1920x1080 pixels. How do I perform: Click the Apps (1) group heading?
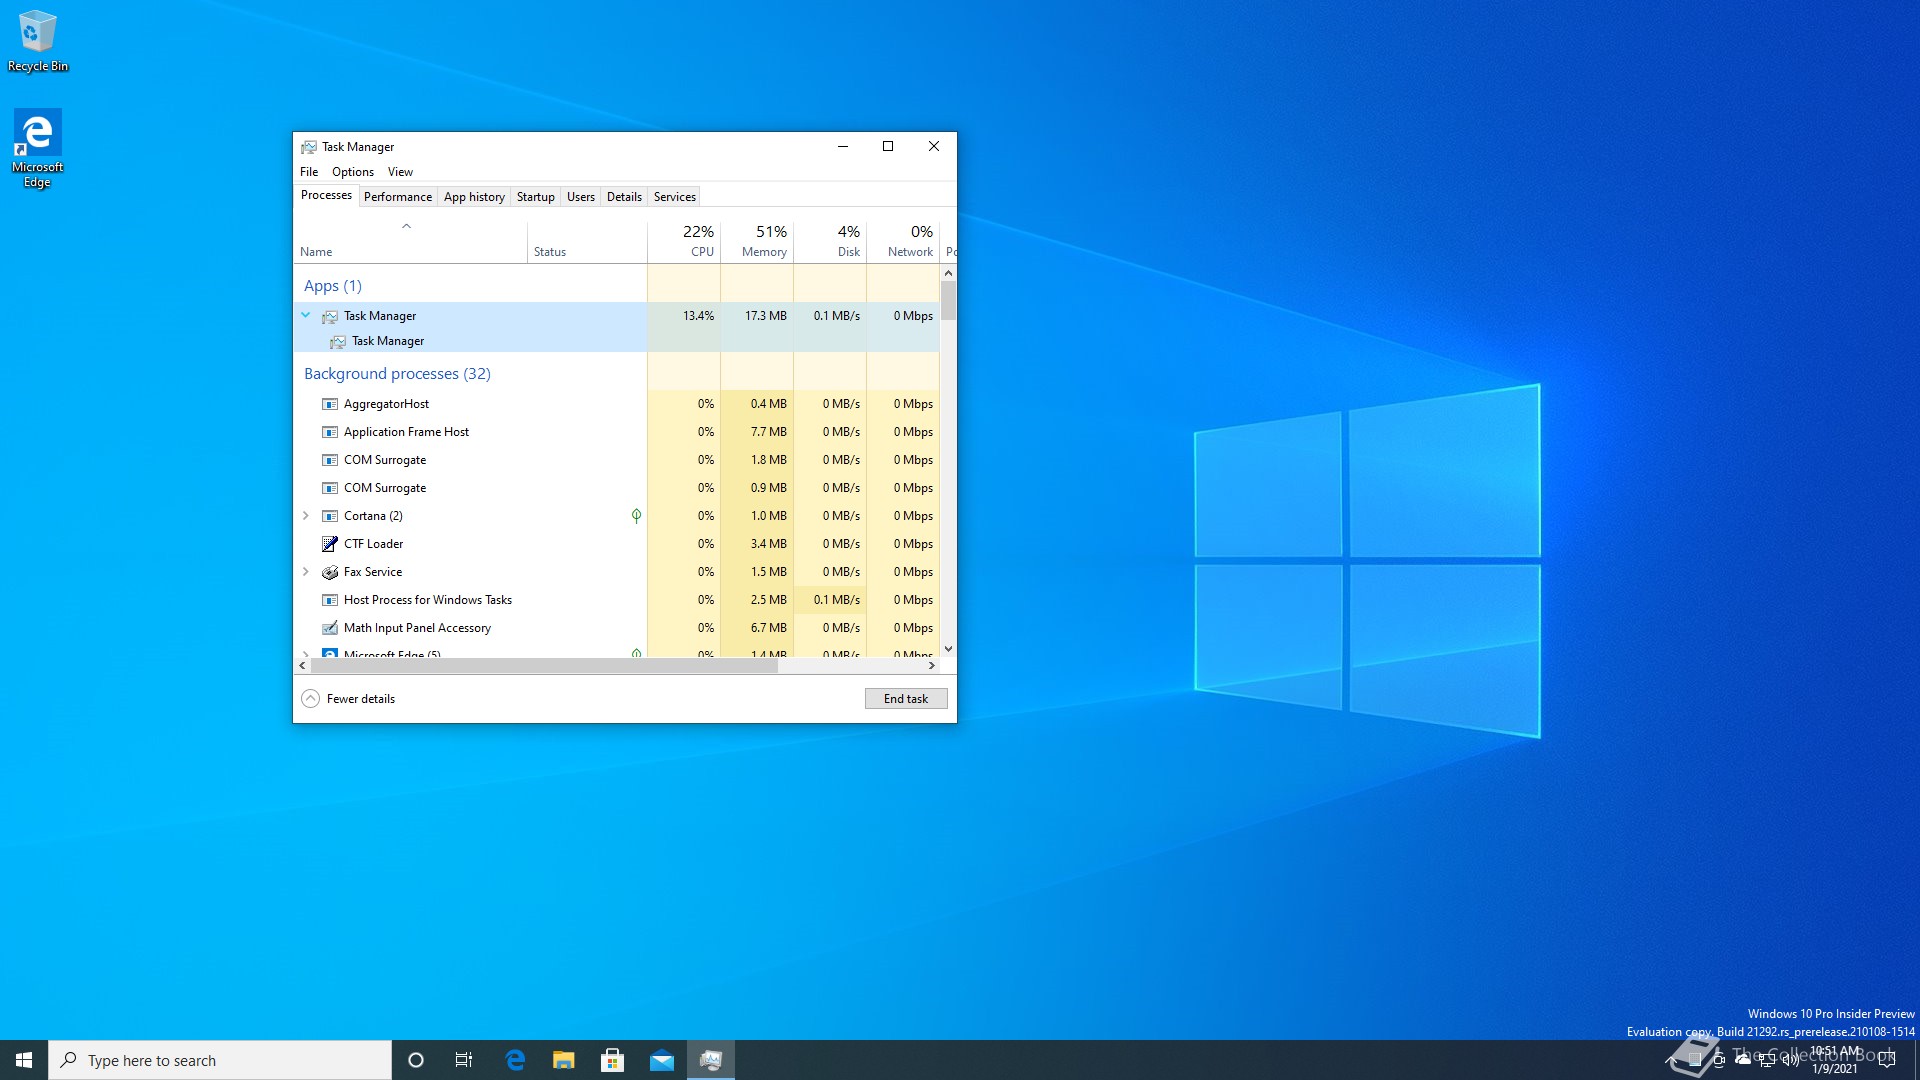[333, 286]
